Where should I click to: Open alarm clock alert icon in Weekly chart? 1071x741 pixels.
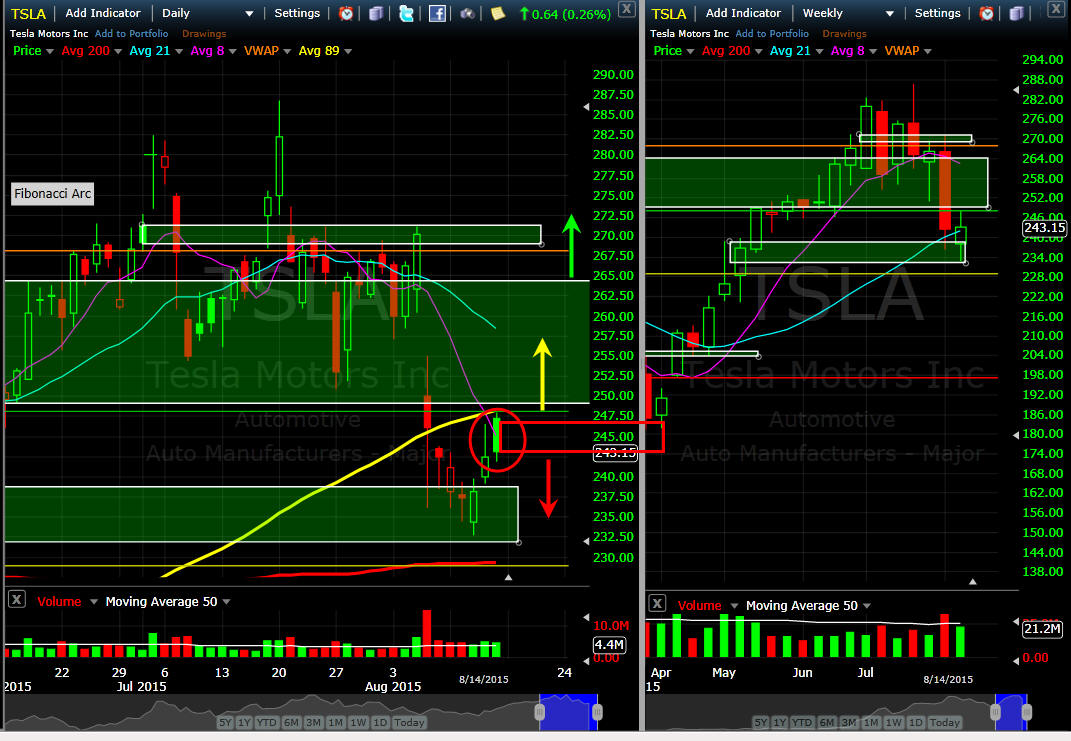986,13
